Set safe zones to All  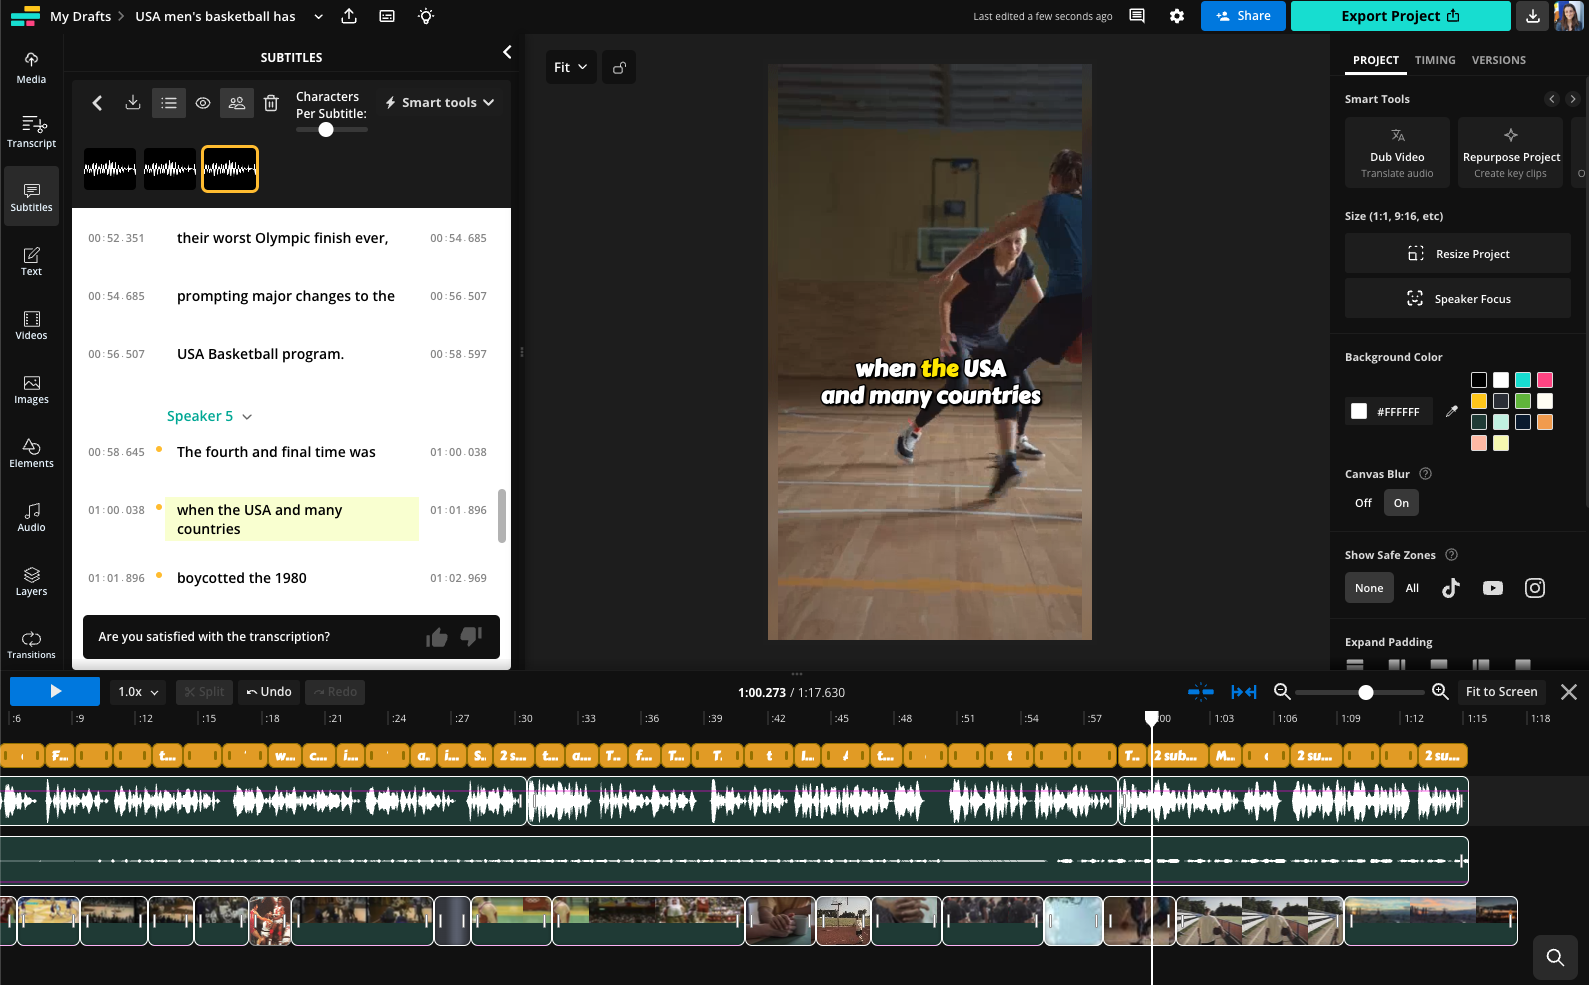(x=1412, y=588)
